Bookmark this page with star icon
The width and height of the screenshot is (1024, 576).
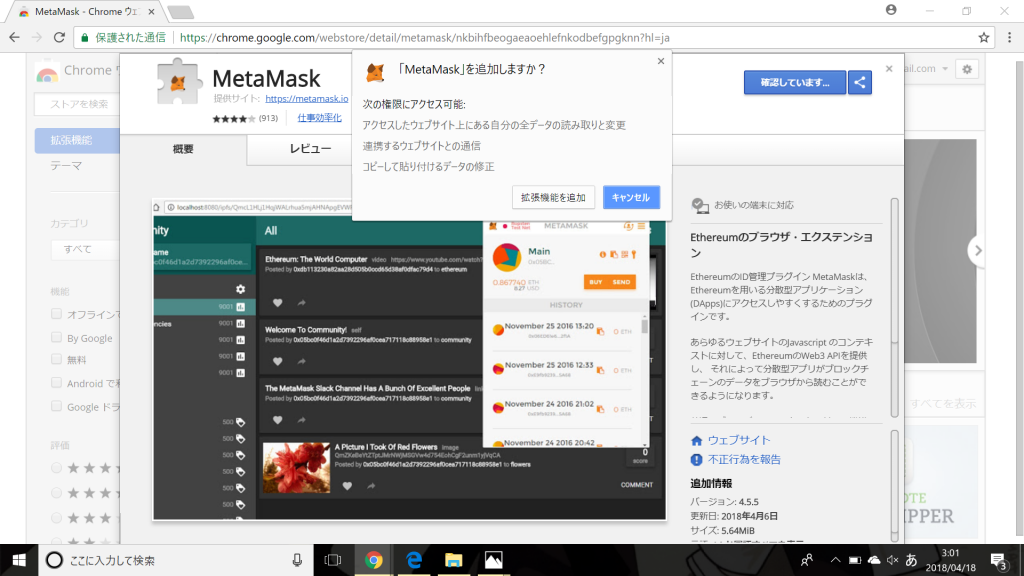984,38
